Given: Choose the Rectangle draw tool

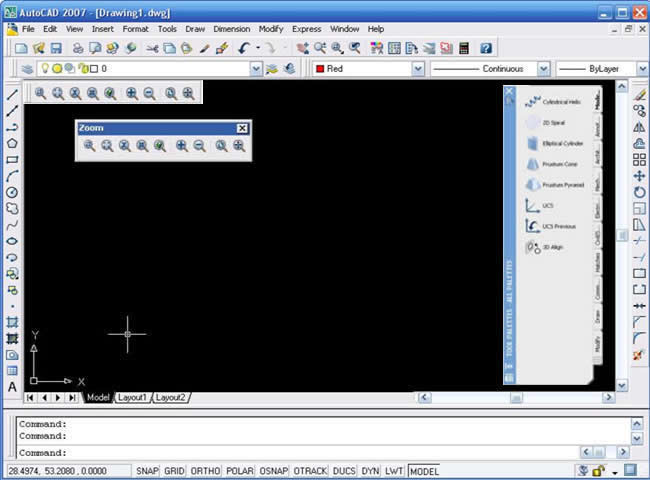Looking at the screenshot, I should pos(12,160).
